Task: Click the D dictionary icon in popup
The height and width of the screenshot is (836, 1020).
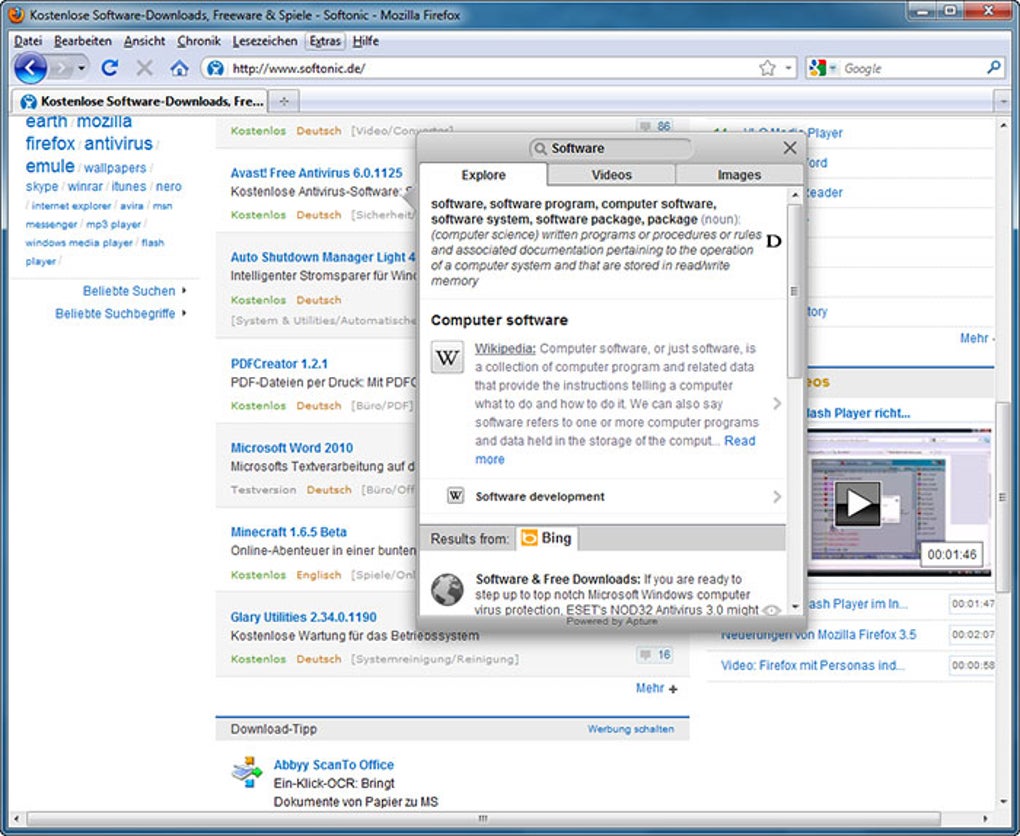Action: [773, 241]
